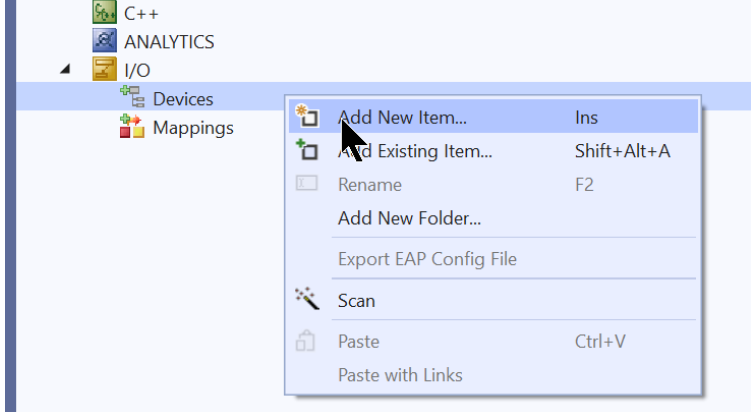Click the Scan magic wand icon
Viewport: 751px width, 412px height.
(x=307, y=299)
